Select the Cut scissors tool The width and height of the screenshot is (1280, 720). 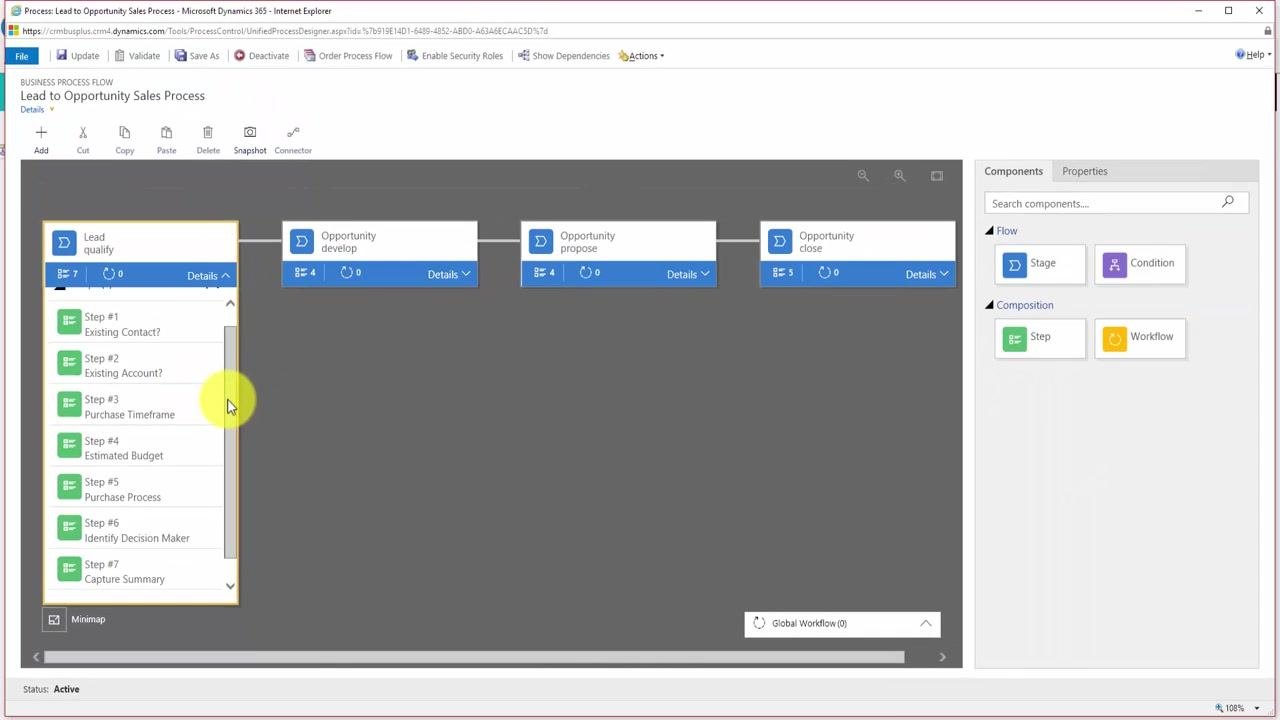(x=83, y=132)
